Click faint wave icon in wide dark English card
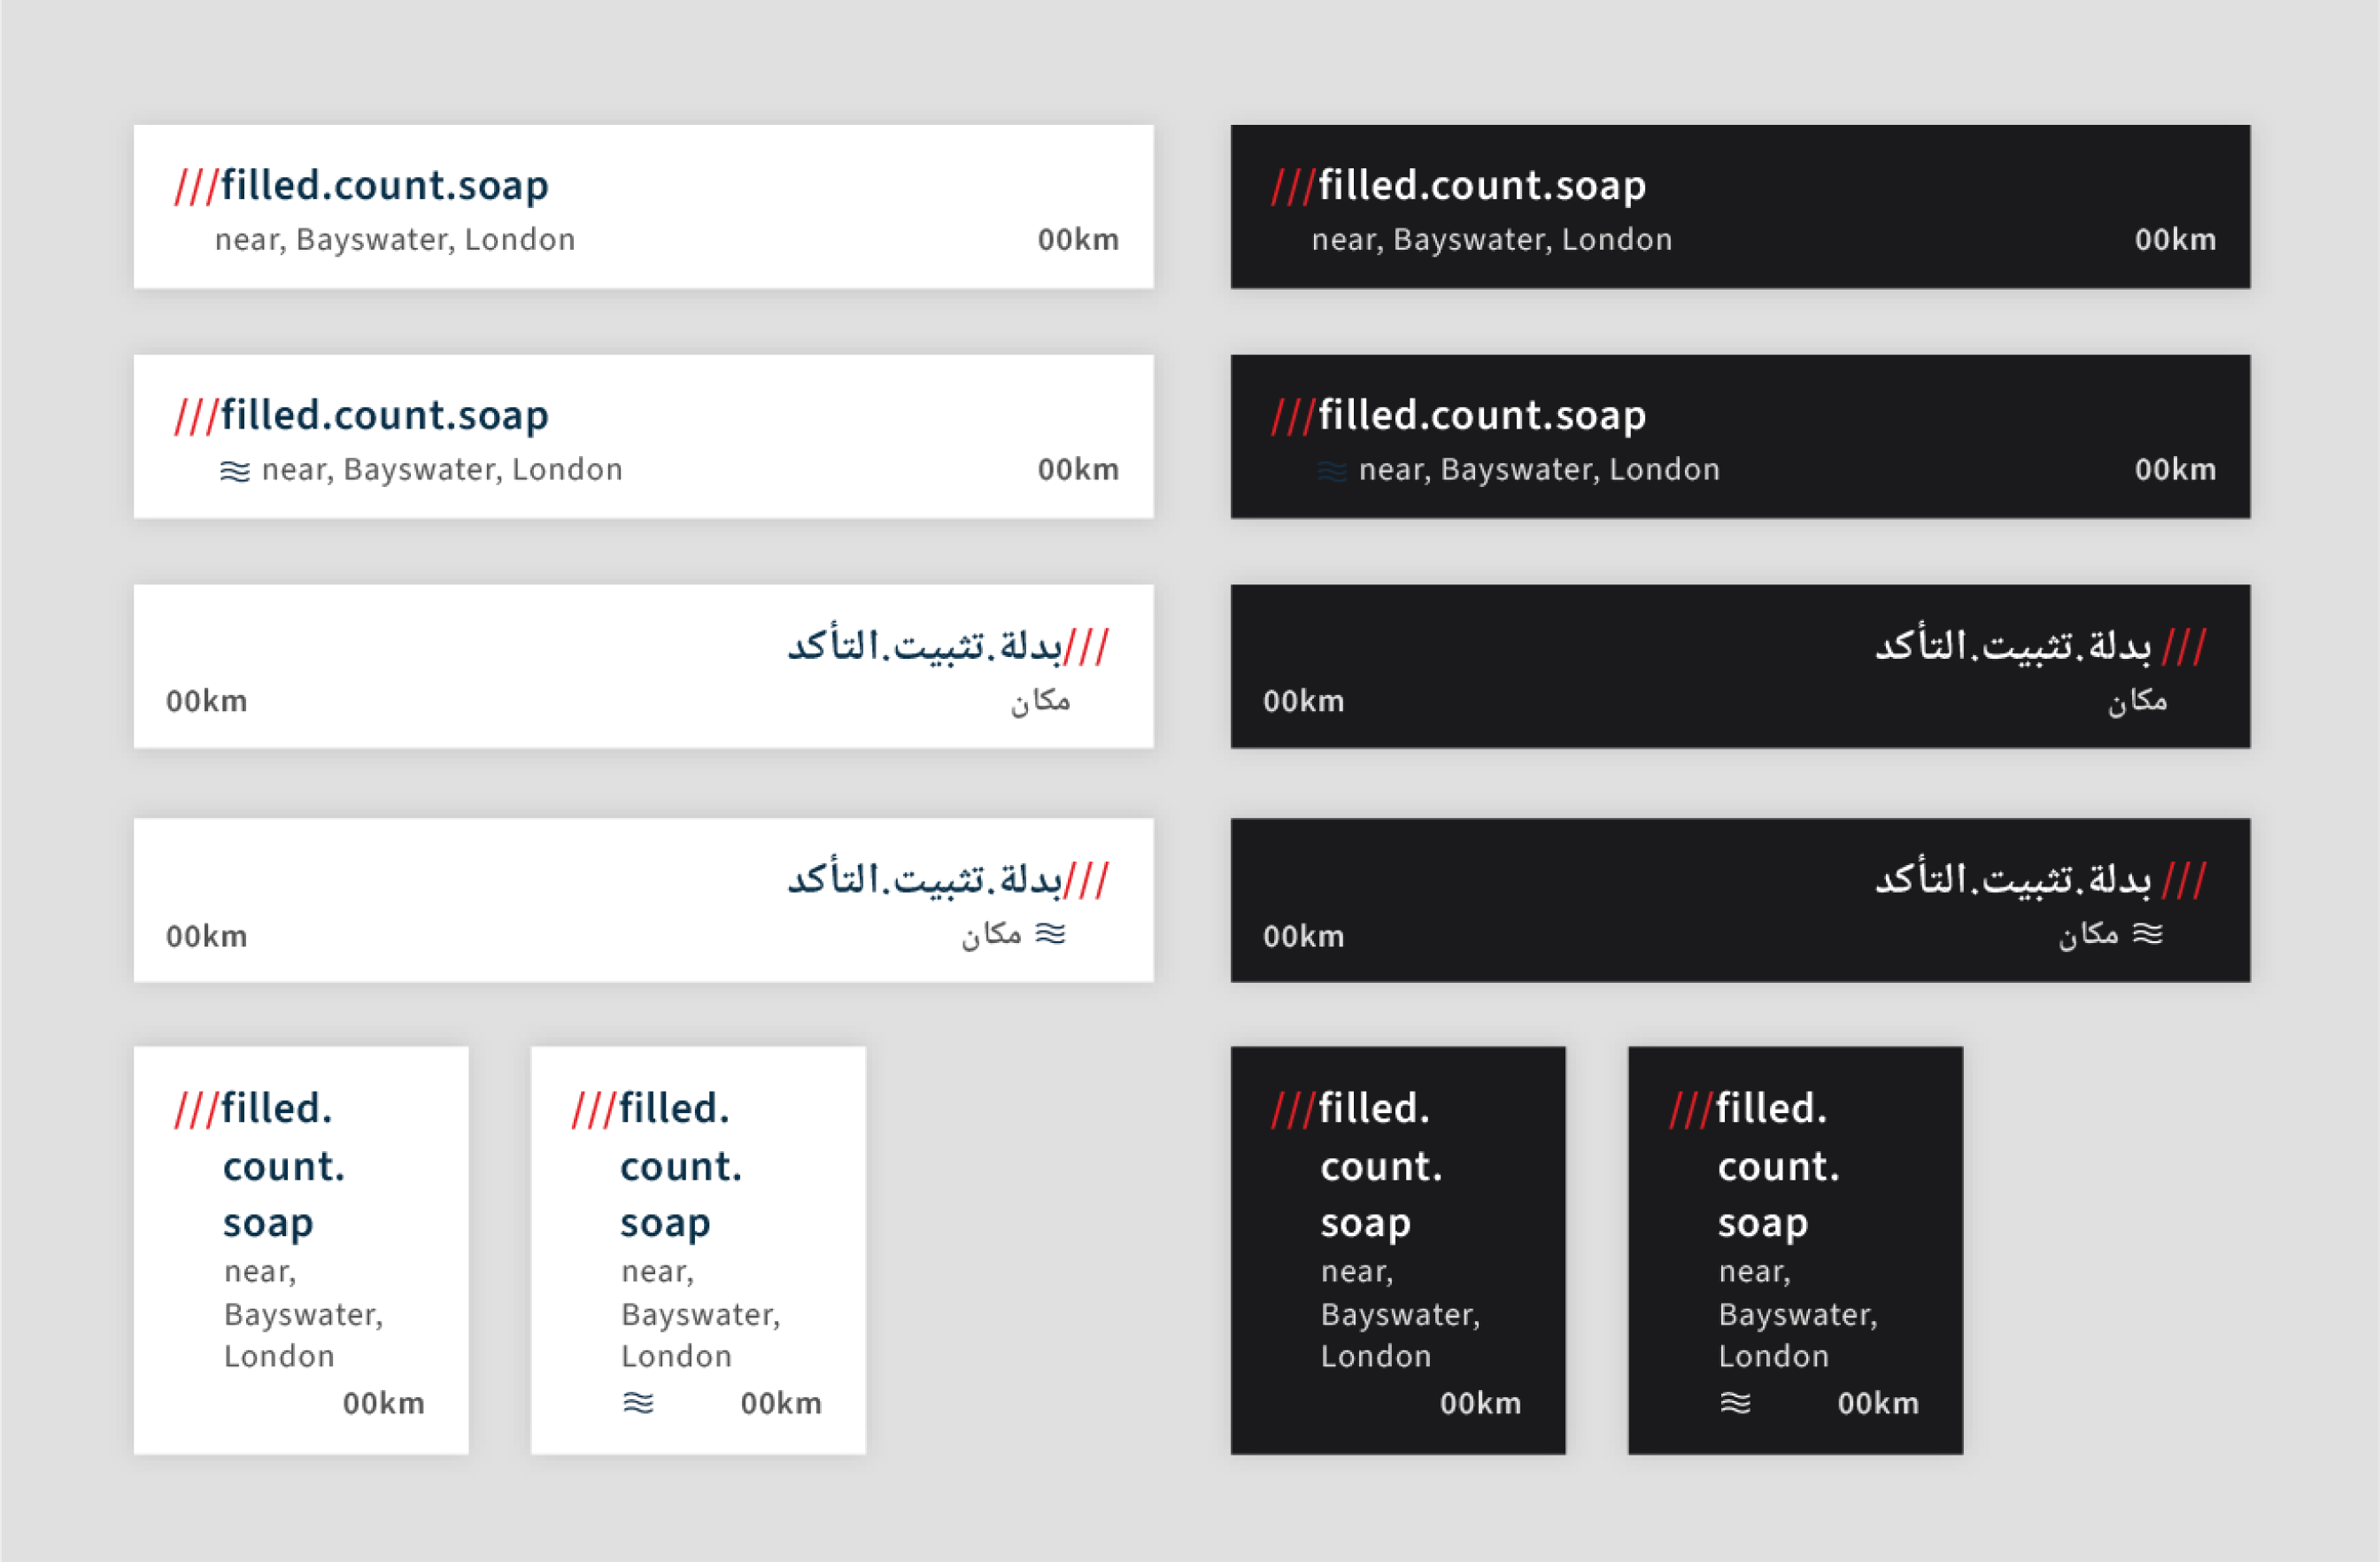This screenshot has width=2380, height=1562. click(1331, 470)
